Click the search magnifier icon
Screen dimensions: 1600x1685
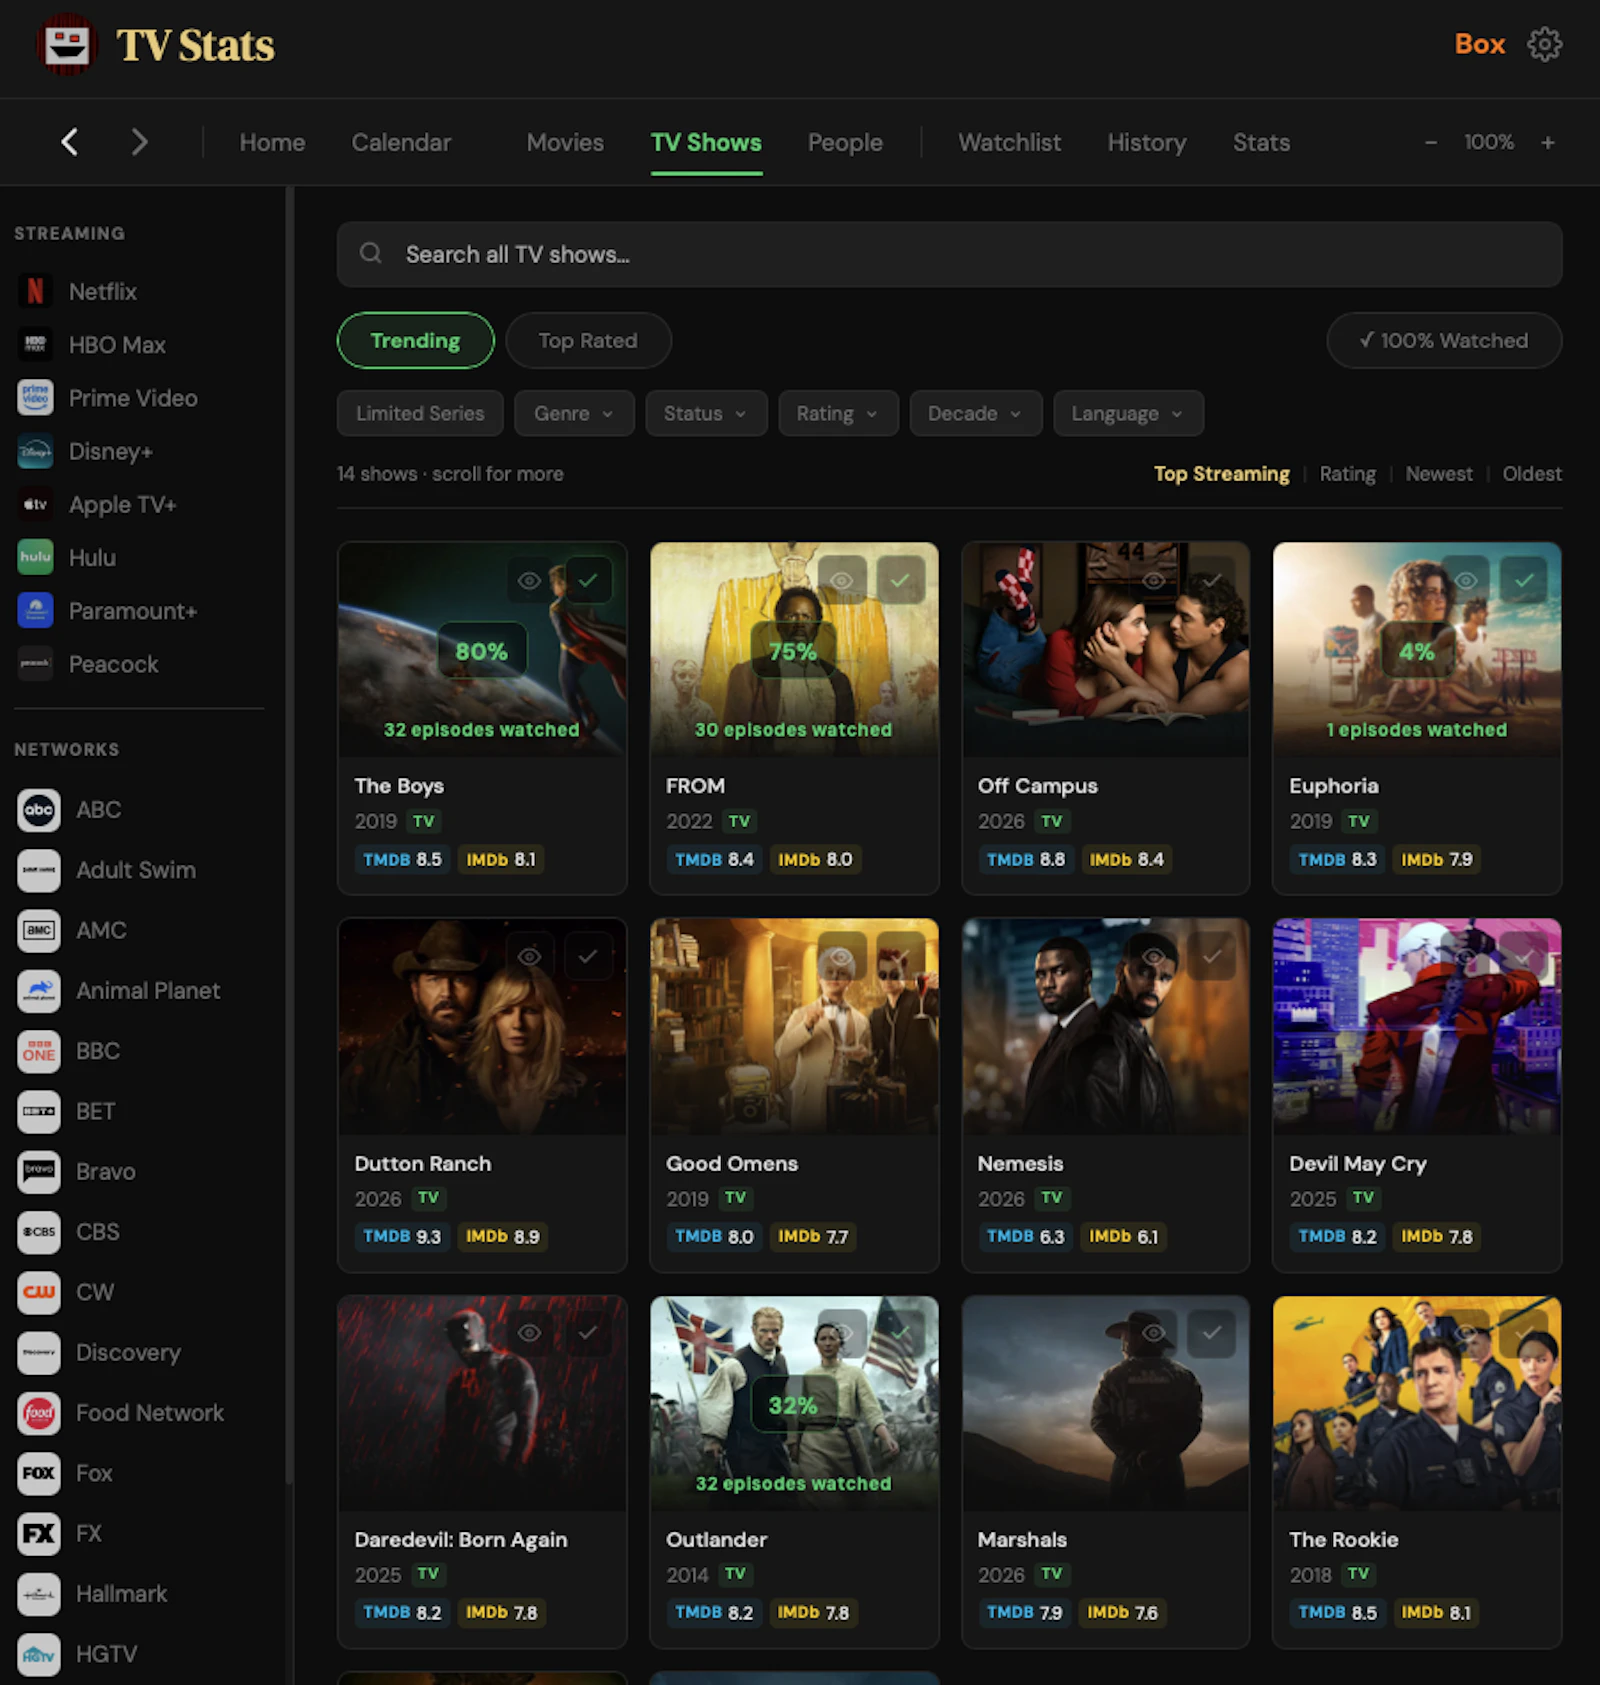pos(371,253)
